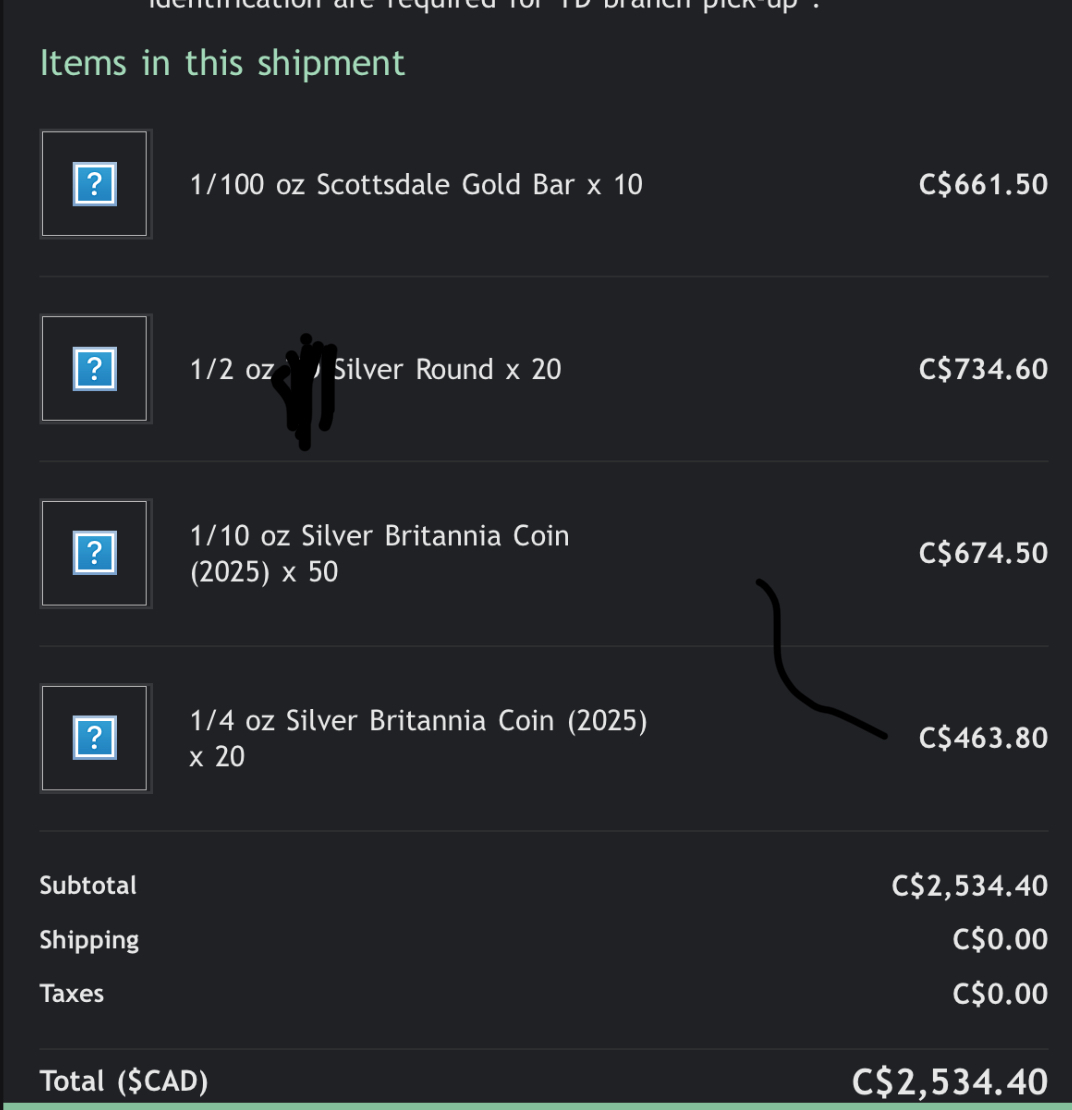Open the 1/10 oz Britannia Coin thumbnail

tap(95, 554)
